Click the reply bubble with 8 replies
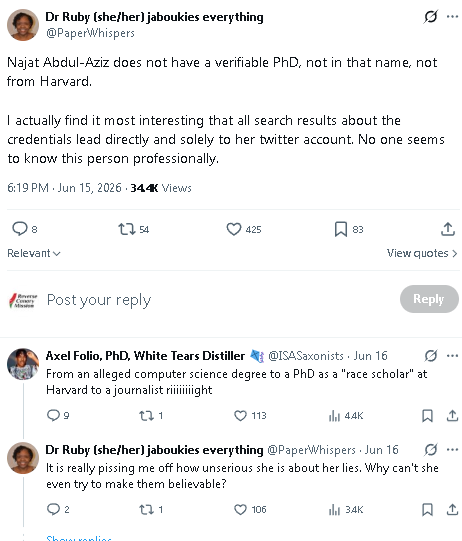 point(24,229)
